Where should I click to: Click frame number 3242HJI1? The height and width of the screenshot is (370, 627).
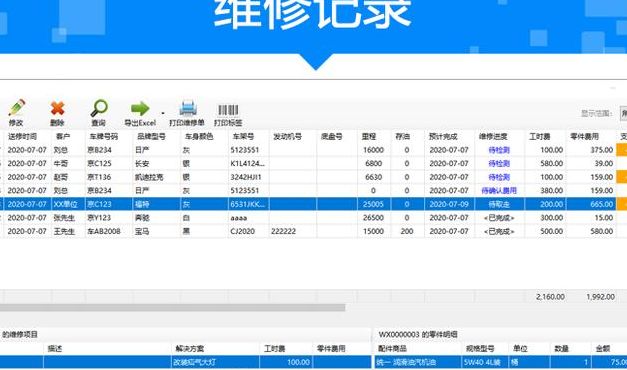[246, 177]
